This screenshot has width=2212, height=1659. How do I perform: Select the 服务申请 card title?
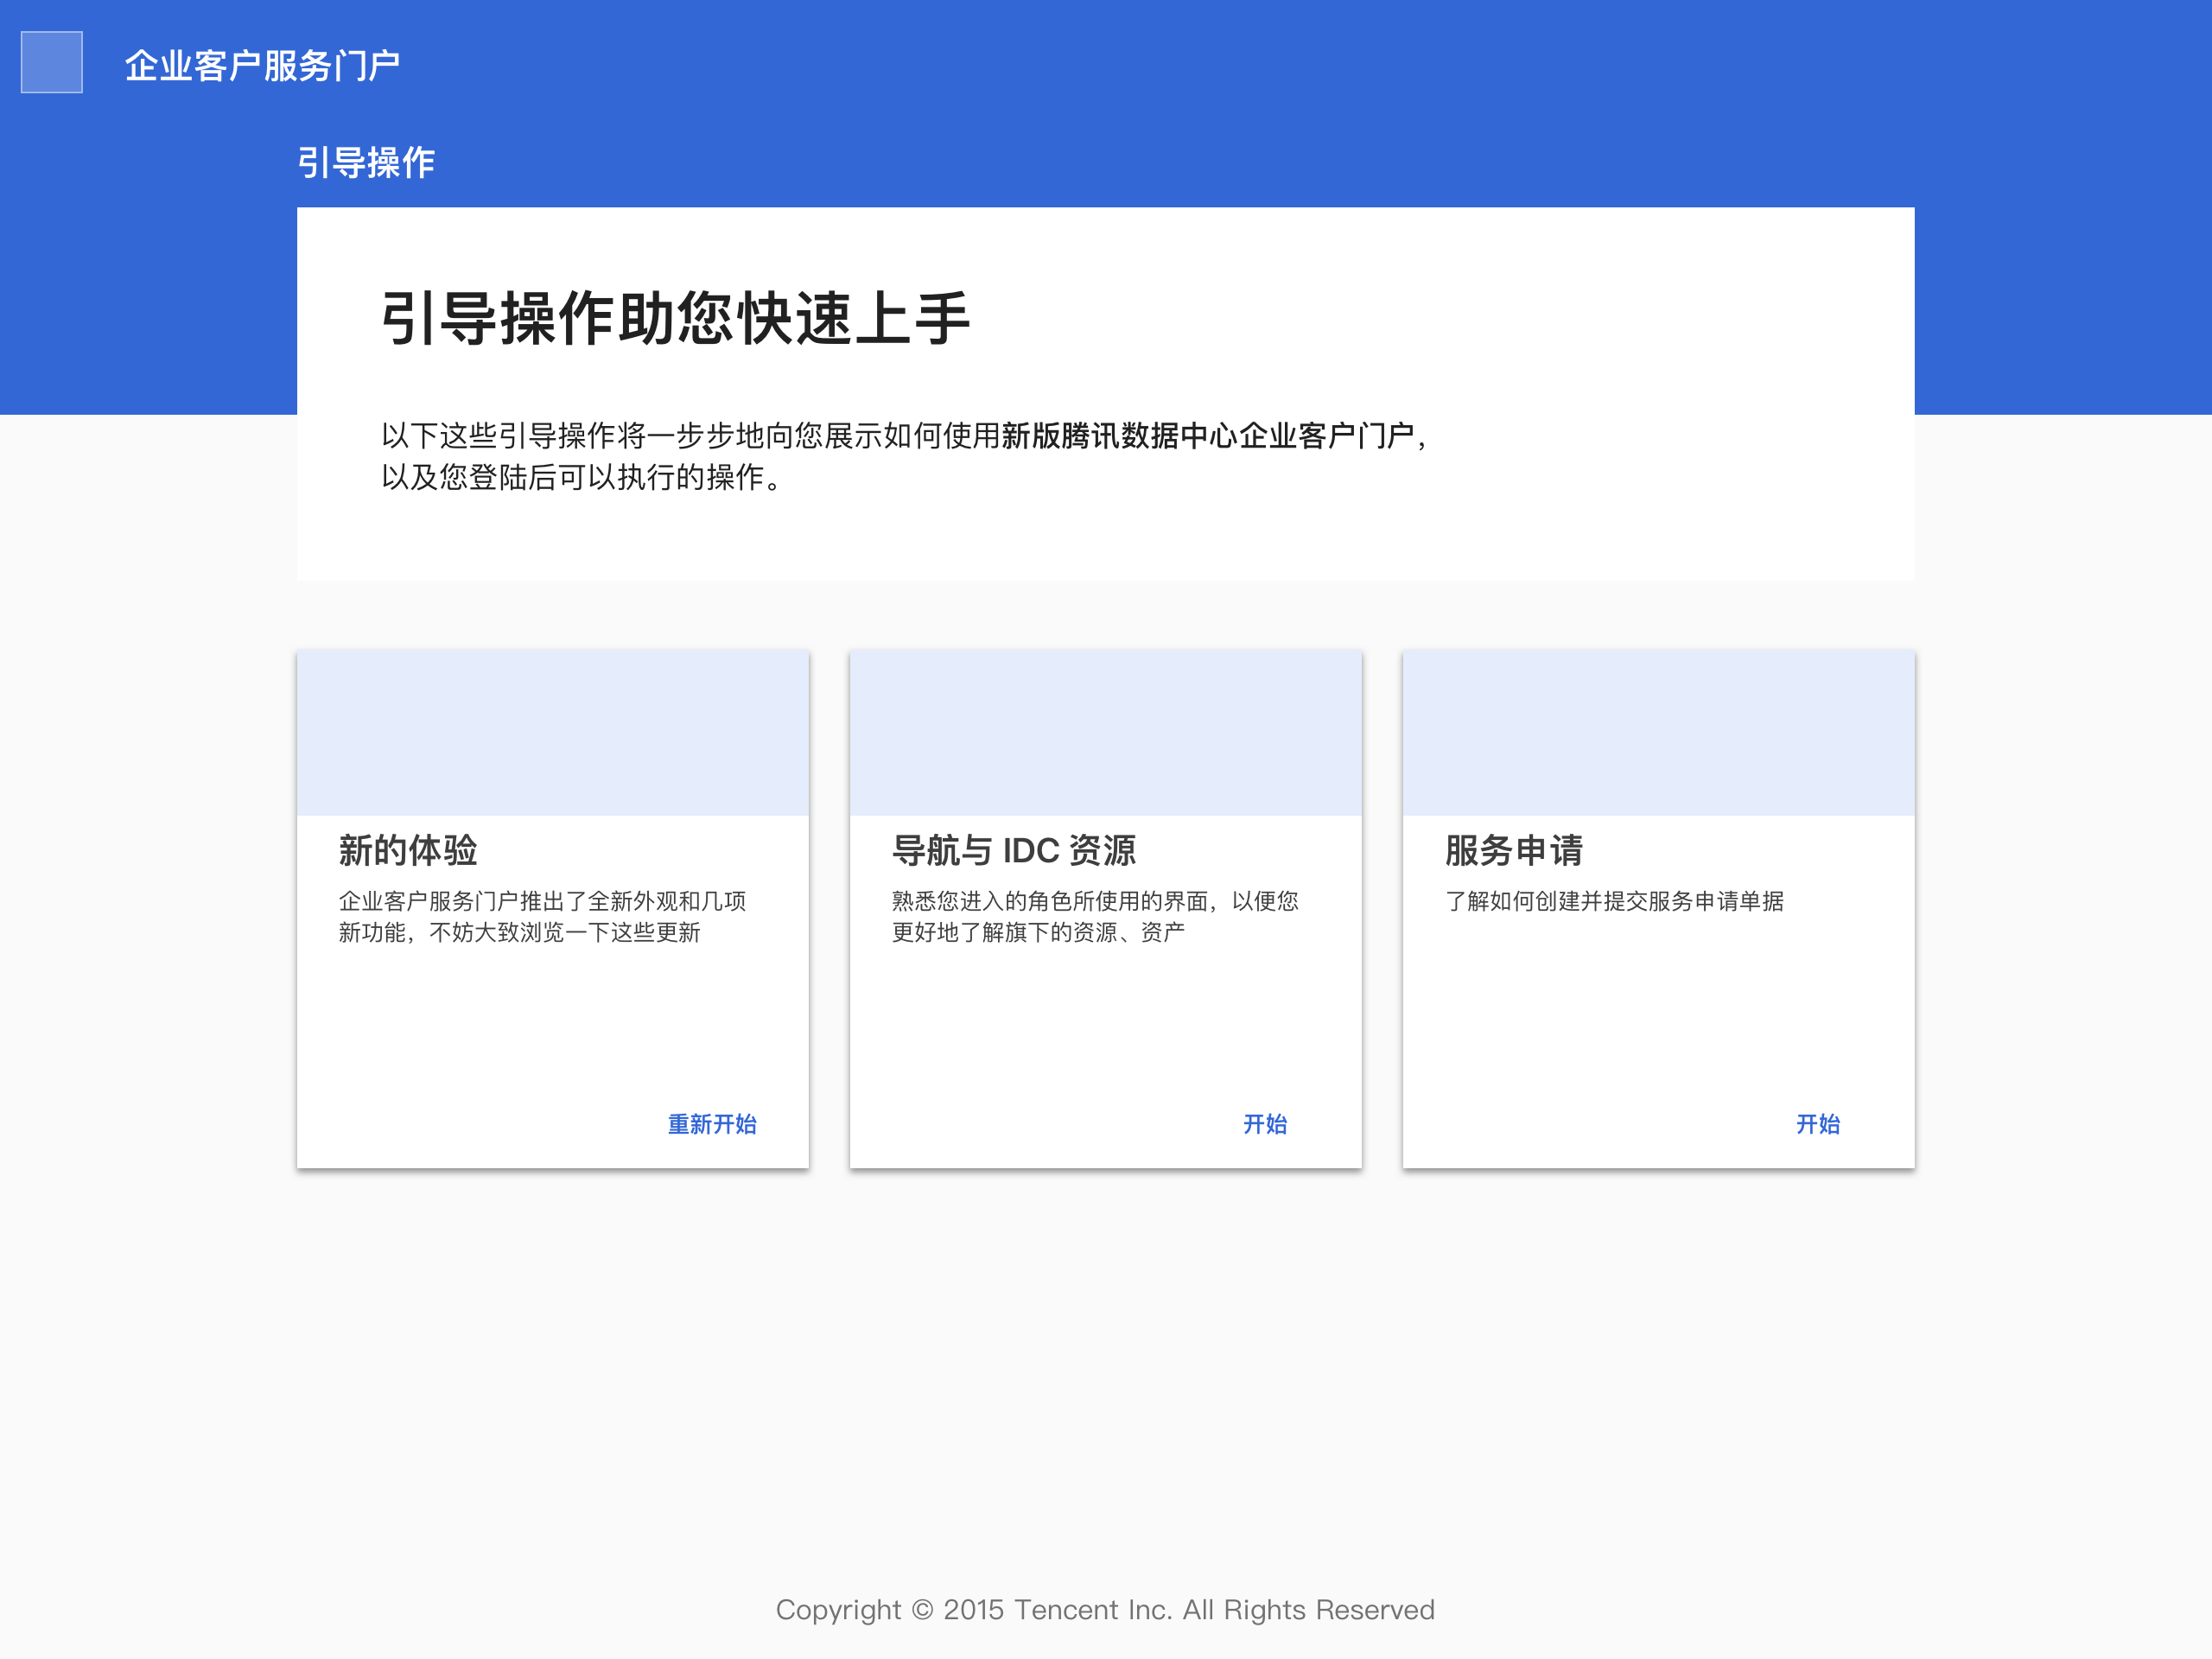point(1514,850)
